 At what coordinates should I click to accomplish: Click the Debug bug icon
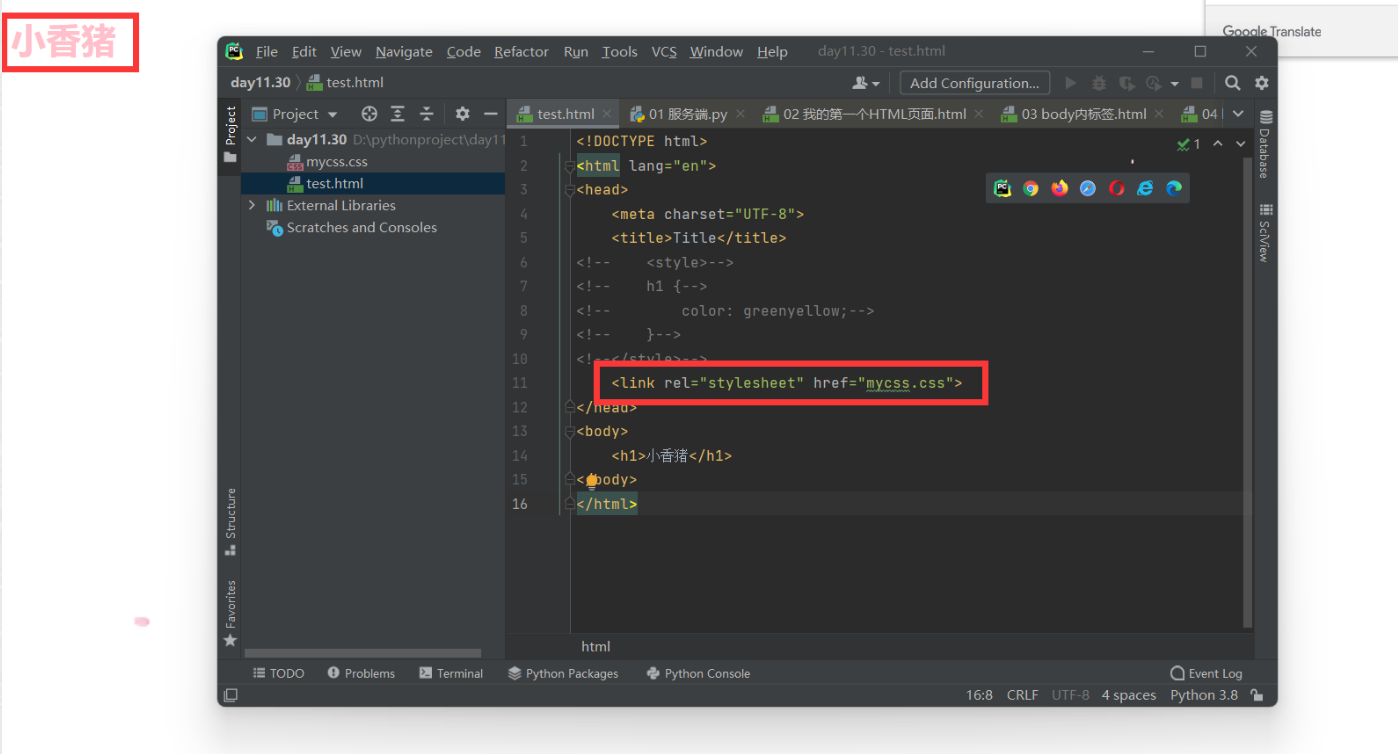[x=1099, y=83]
